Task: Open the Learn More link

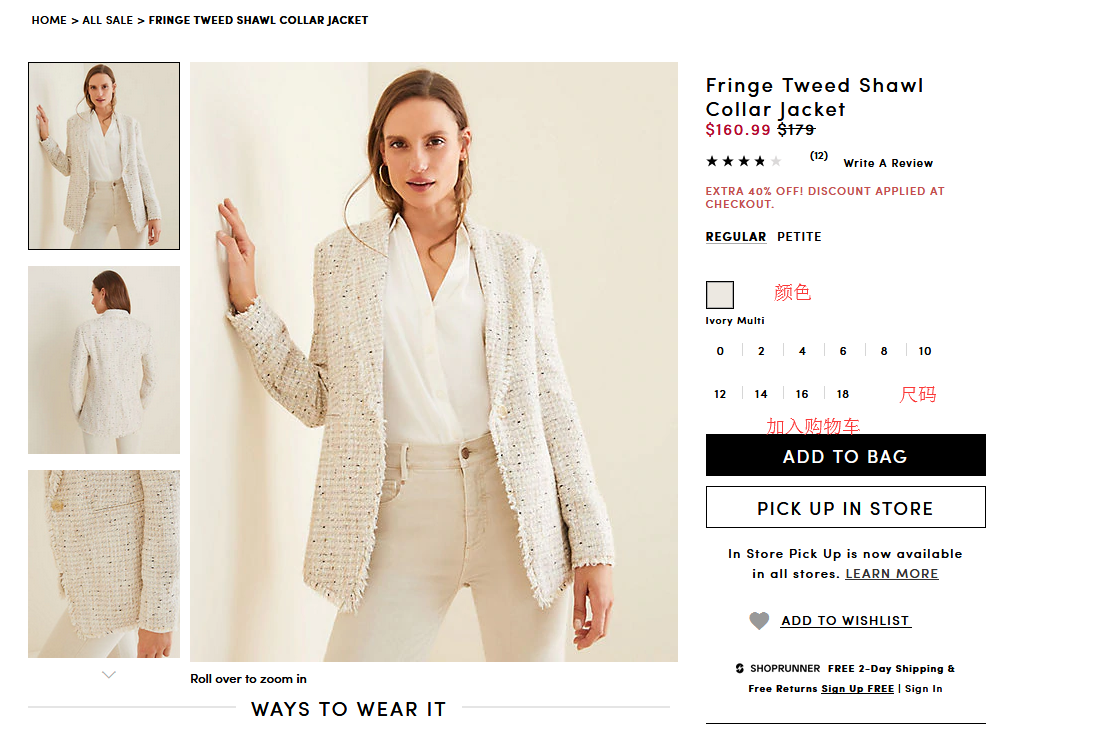Action: tap(892, 574)
